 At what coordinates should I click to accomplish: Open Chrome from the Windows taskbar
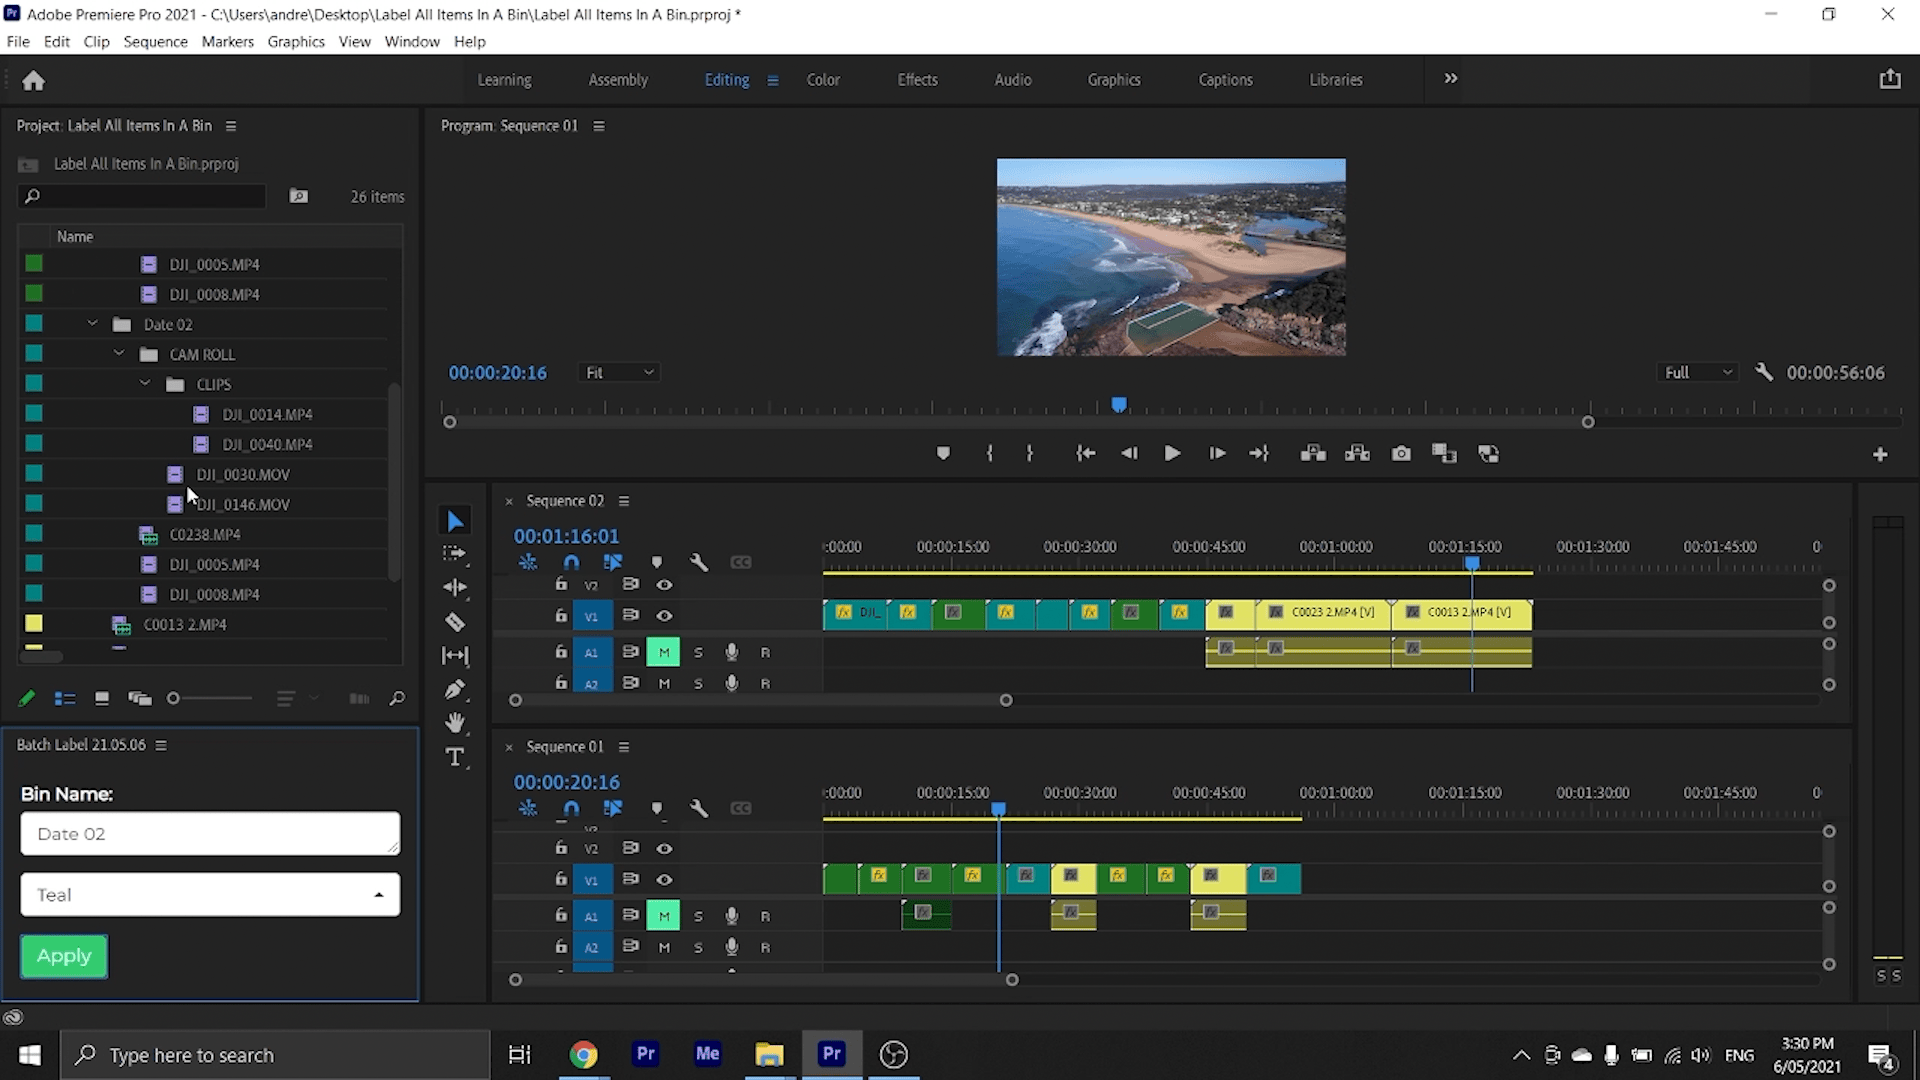[583, 1054]
